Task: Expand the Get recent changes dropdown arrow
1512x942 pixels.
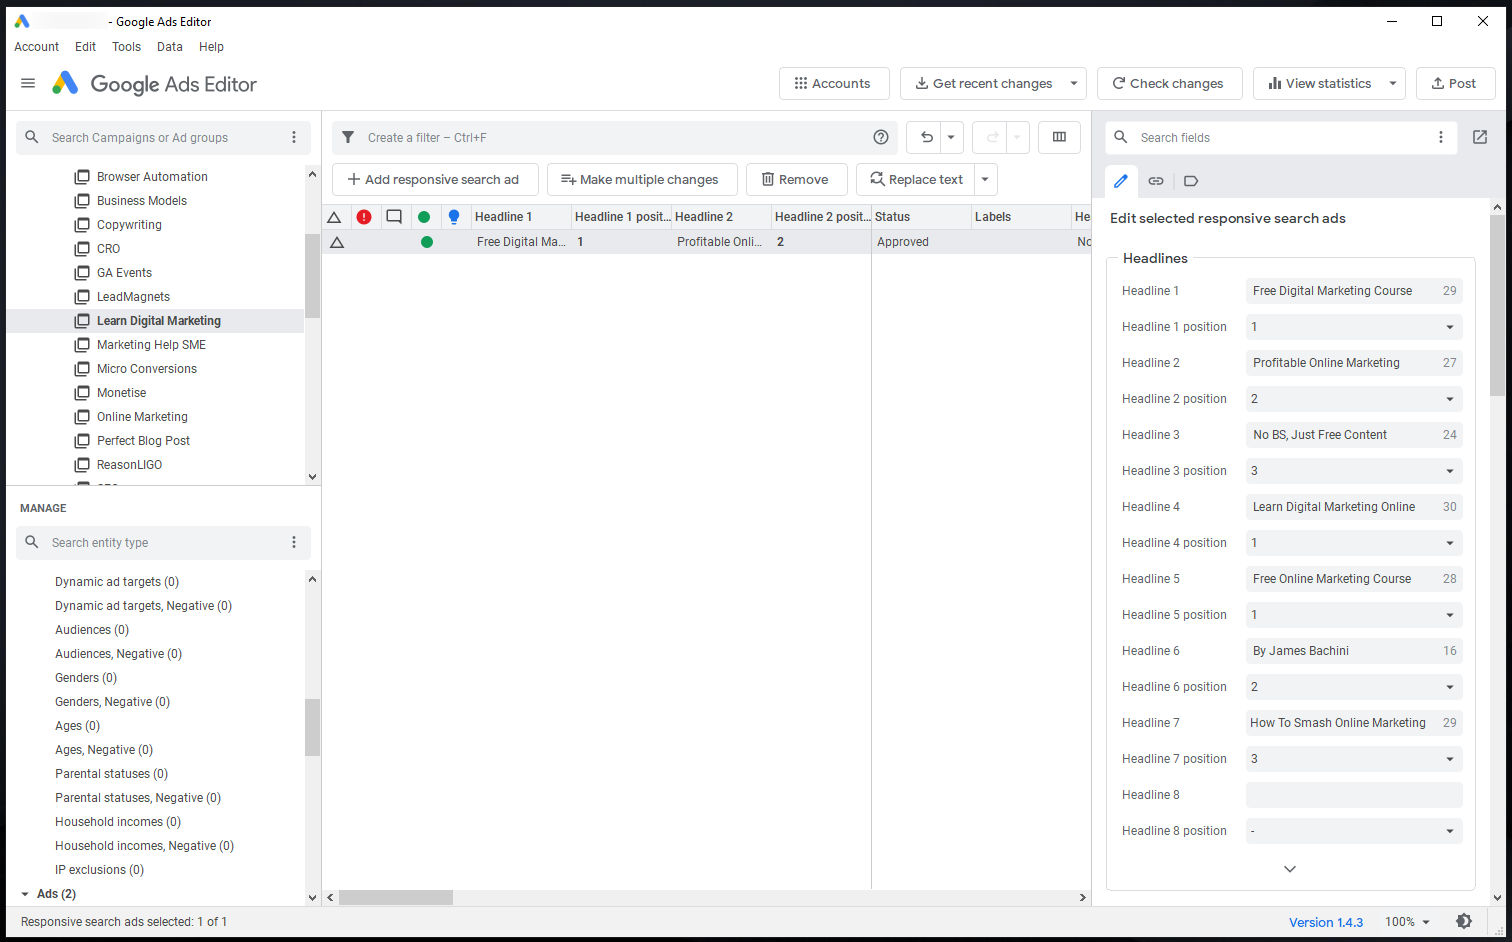Action: click(1075, 83)
